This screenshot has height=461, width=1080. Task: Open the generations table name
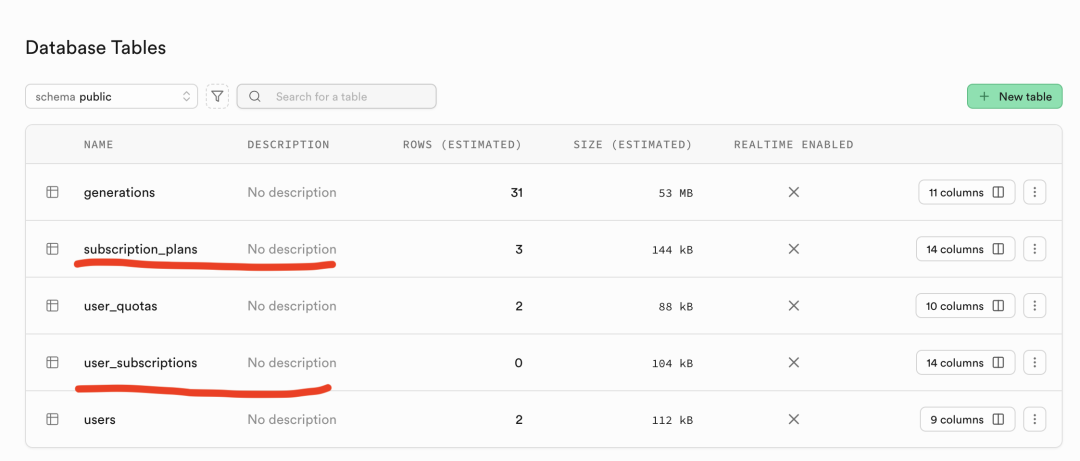coord(119,192)
